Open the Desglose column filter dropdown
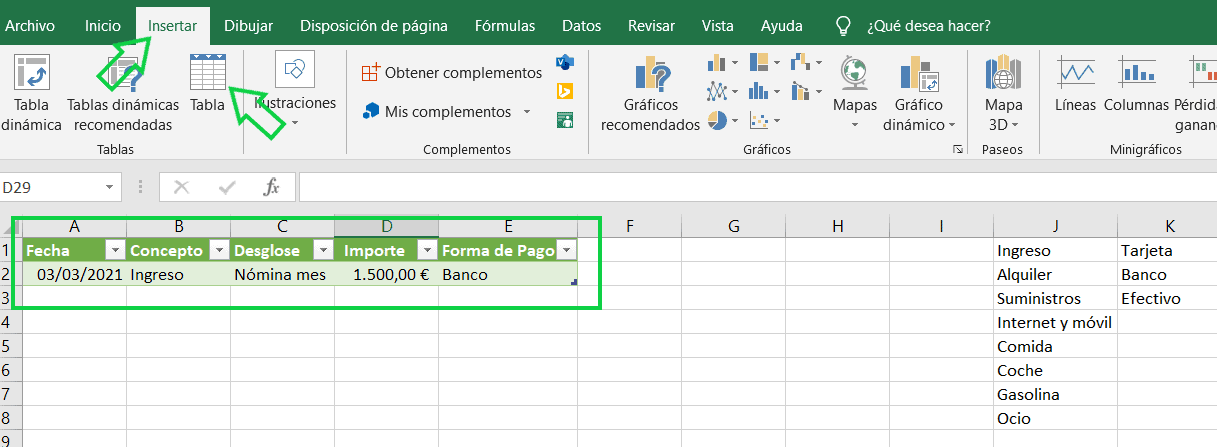The image size is (1217, 447). [322, 251]
